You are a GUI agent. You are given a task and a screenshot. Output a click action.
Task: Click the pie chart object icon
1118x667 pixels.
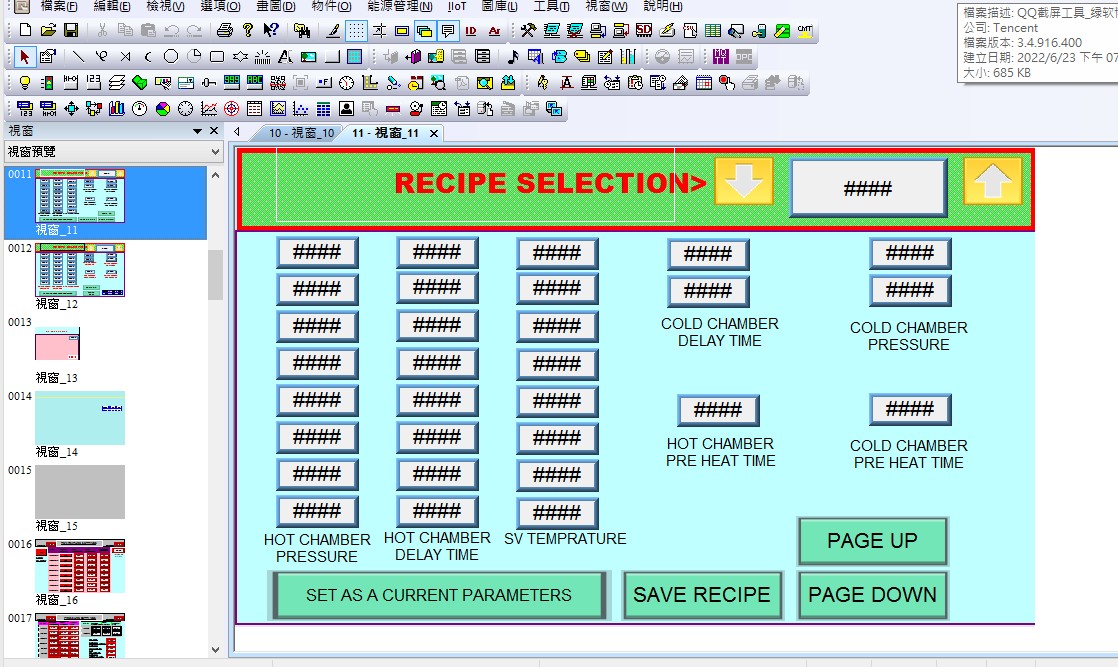point(162,108)
